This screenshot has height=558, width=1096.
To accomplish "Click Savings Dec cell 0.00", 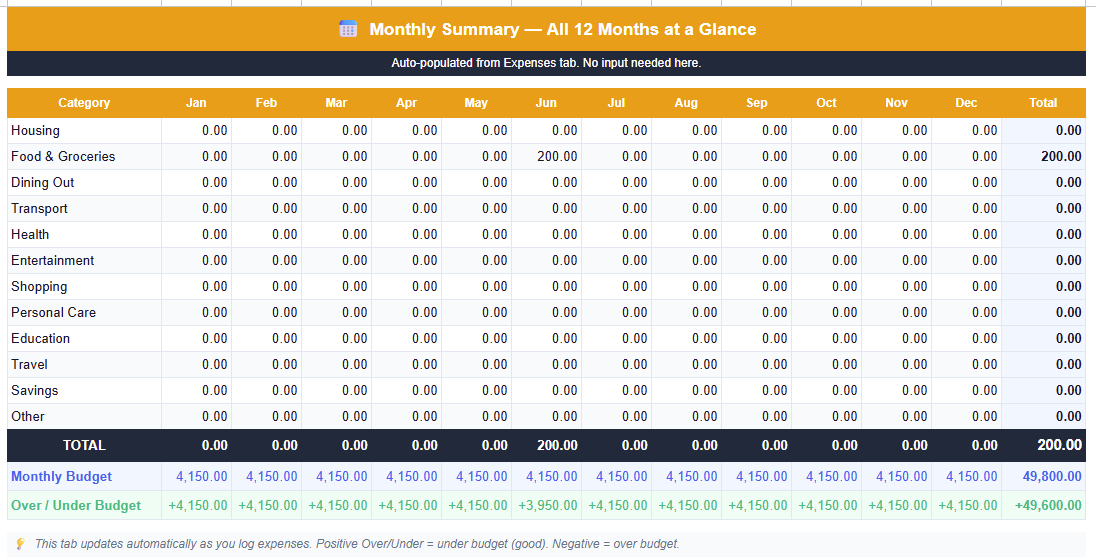I will (967, 390).
